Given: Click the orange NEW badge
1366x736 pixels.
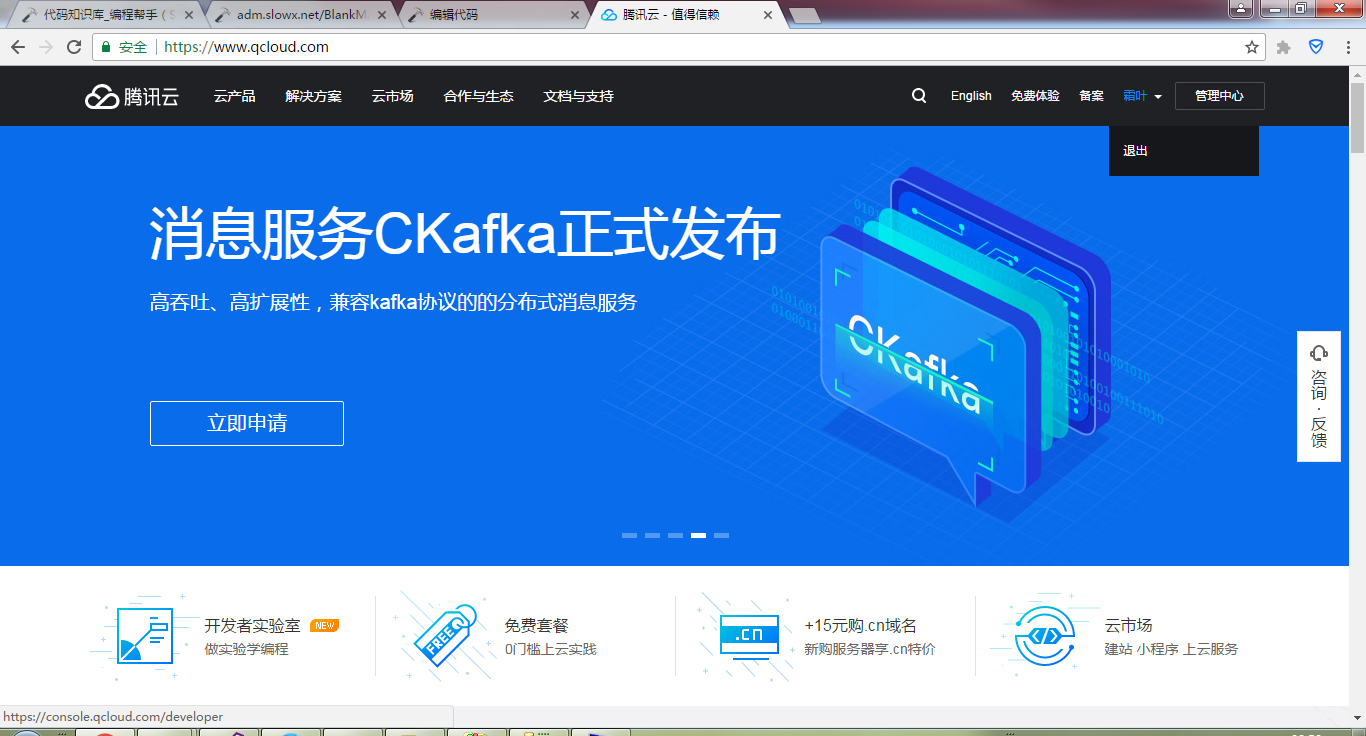Looking at the screenshot, I should pyautogui.click(x=324, y=626).
